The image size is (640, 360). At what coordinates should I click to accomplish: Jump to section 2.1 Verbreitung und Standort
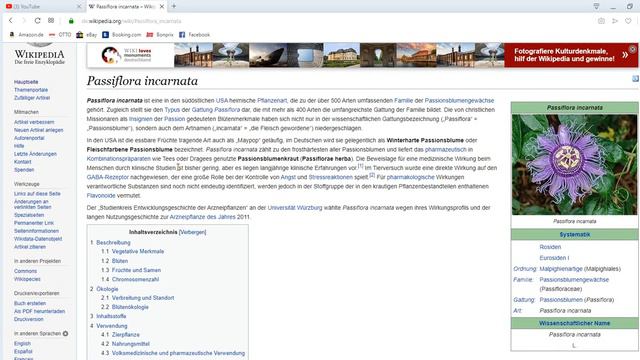pyautogui.click(x=143, y=298)
